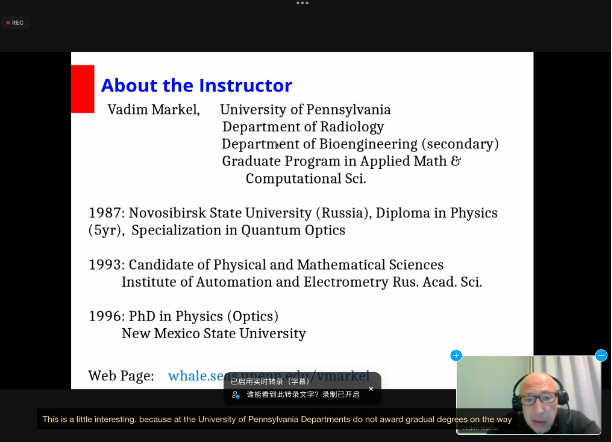Click the 'who can see this transcript' message
Image resolution: width=612 pixels, height=442 pixels.
pos(302,395)
